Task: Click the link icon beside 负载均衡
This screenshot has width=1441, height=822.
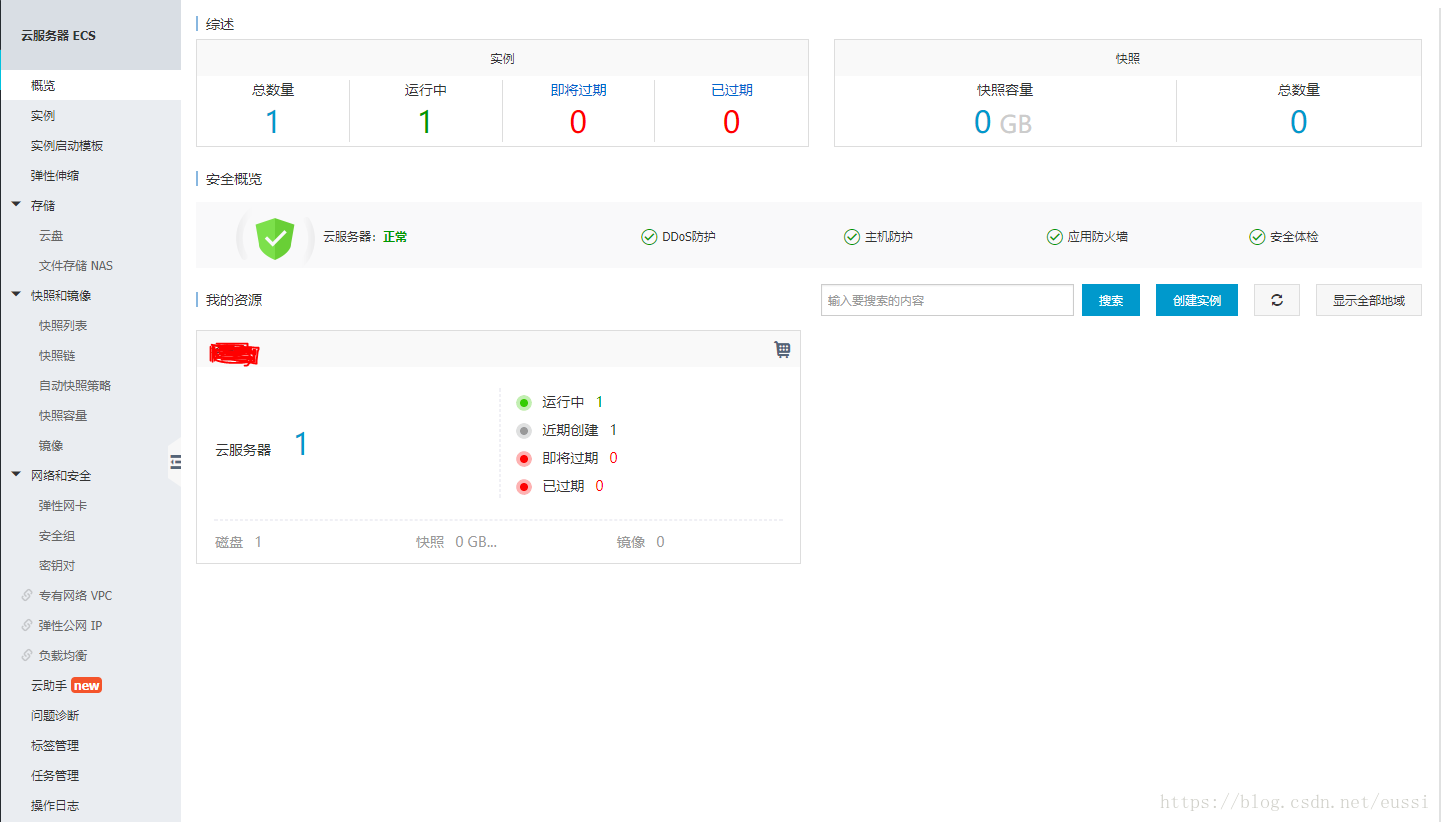Action: pos(27,655)
